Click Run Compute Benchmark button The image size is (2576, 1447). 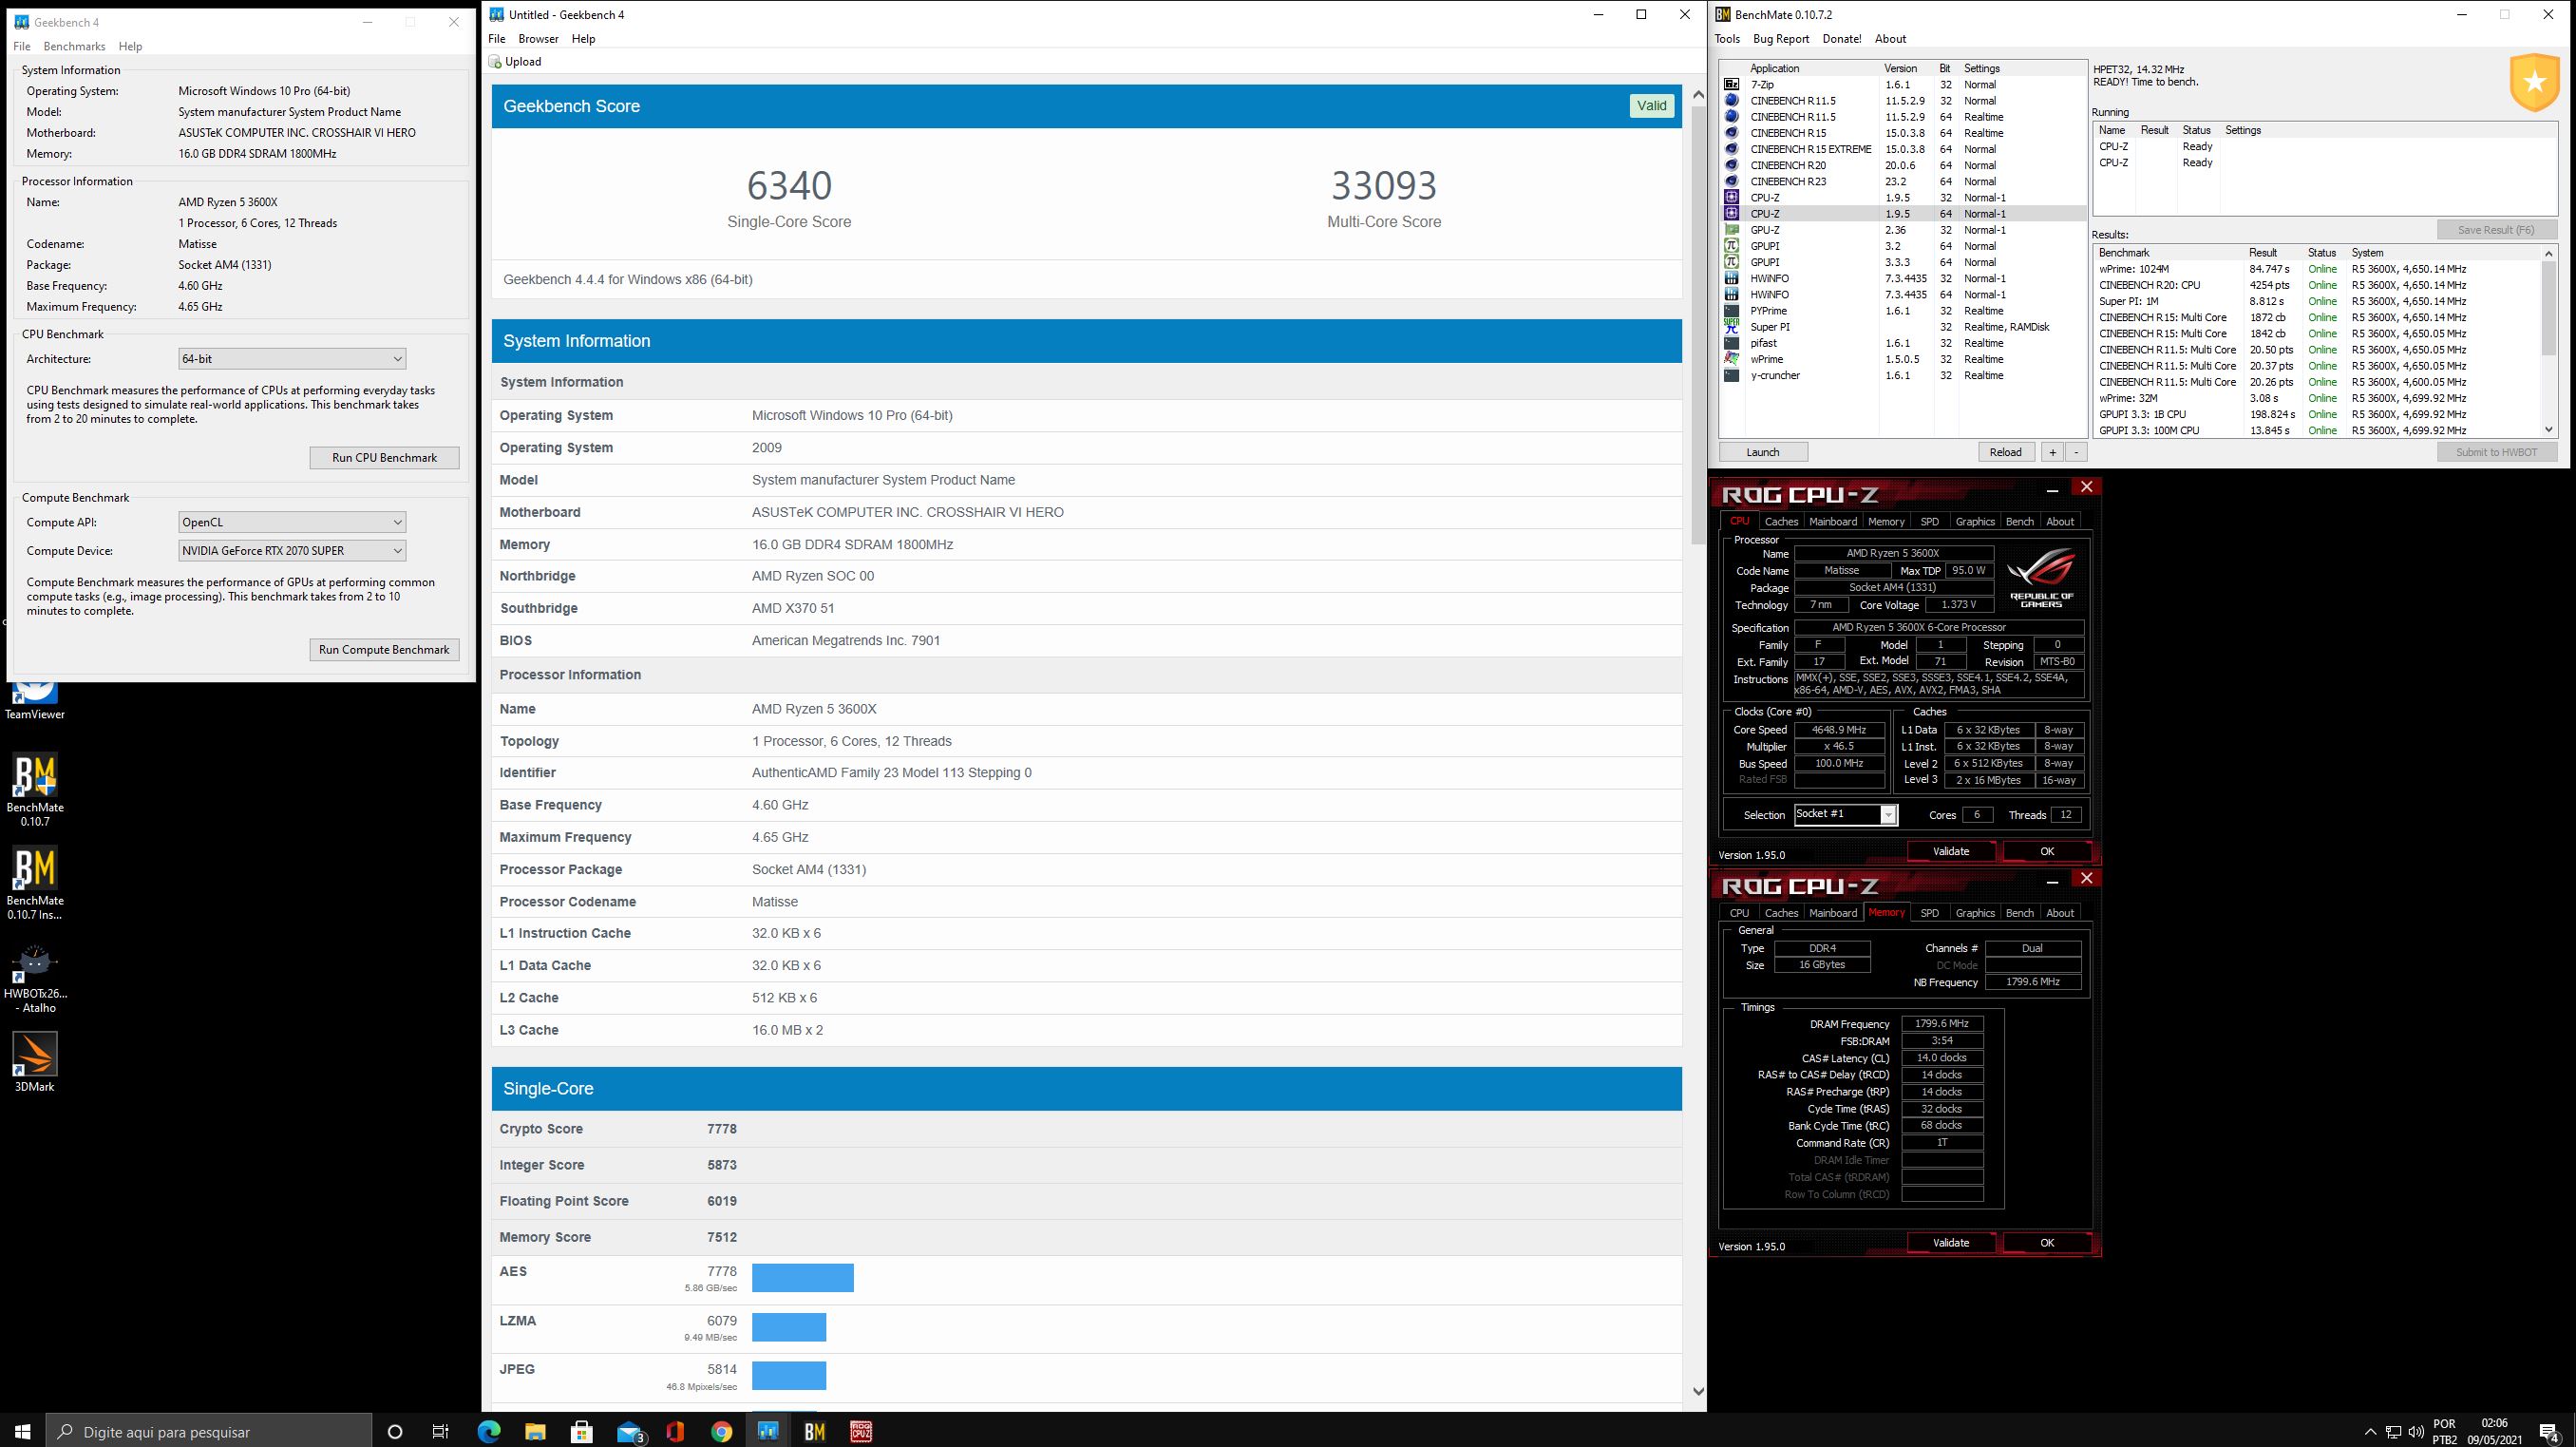[x=384, y=650]
